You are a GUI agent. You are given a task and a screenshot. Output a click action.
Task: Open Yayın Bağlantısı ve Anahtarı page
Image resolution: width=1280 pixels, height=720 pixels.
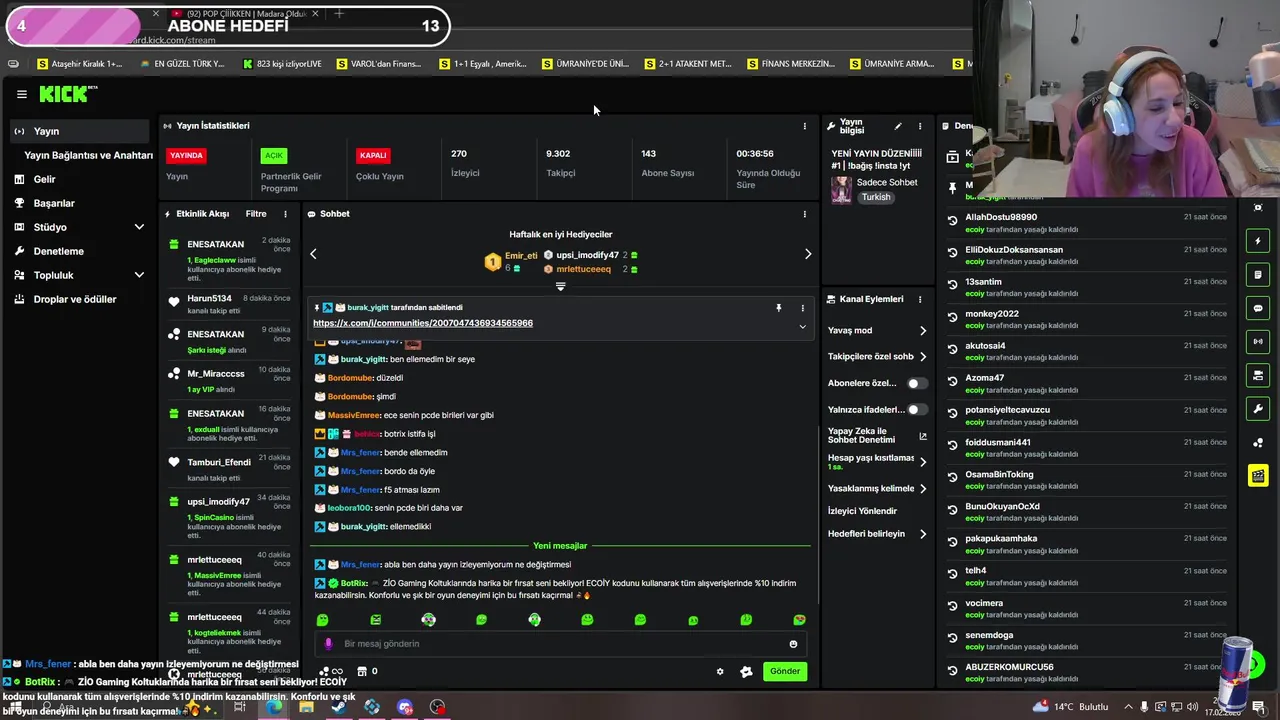click(x=88, y=155)
